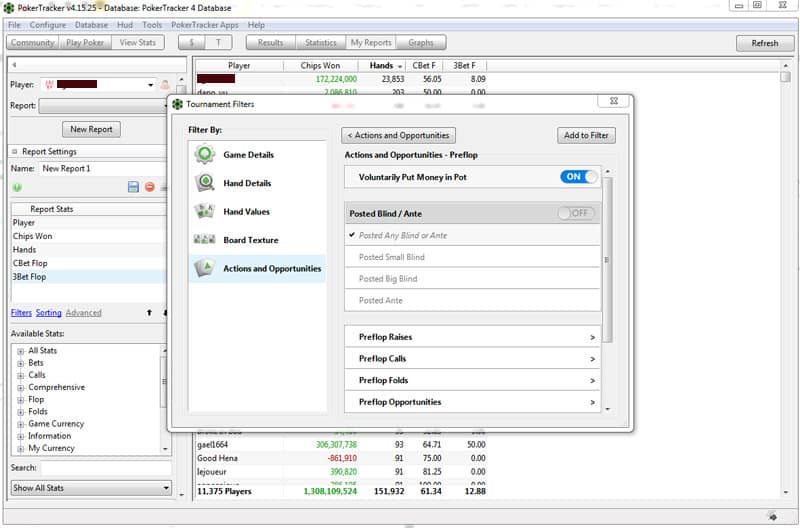The width and height of the screenshot is (800, 528).
Task: Select Posted Big Blind option
Action: pyautogui.click(x=472, y=279)
